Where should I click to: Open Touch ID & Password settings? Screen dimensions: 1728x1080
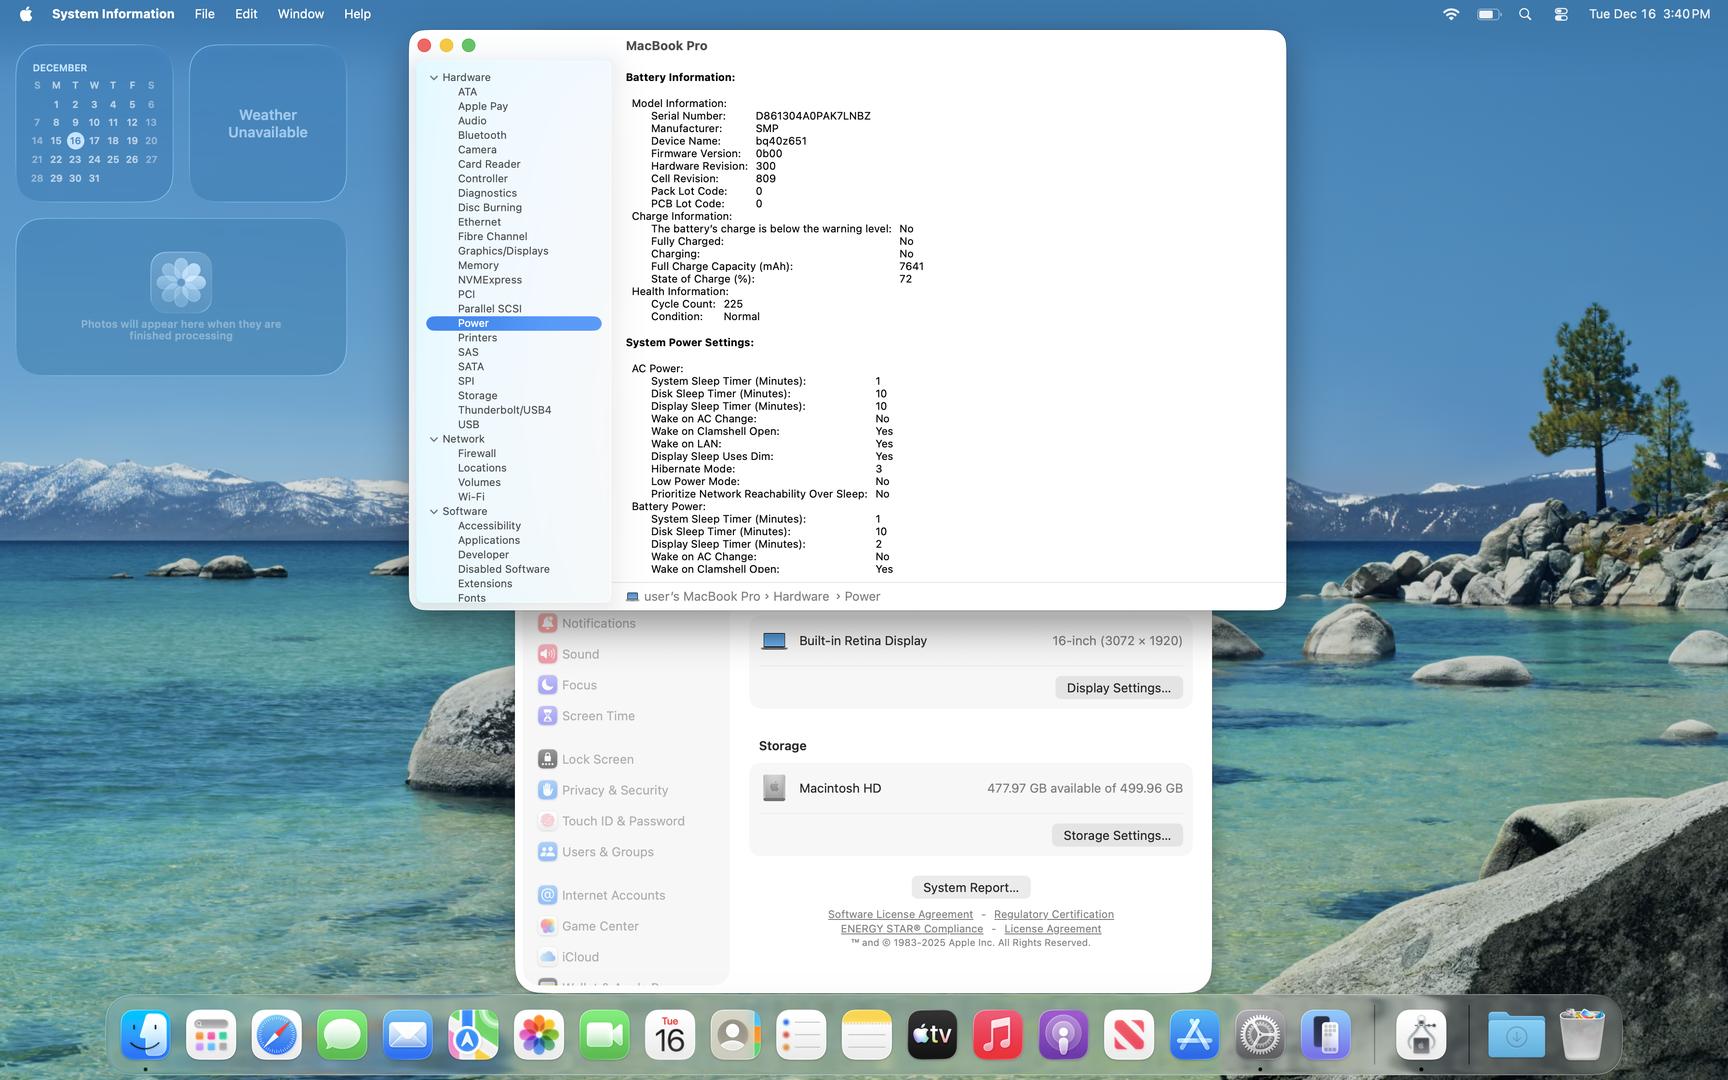[x=622, y=821]
